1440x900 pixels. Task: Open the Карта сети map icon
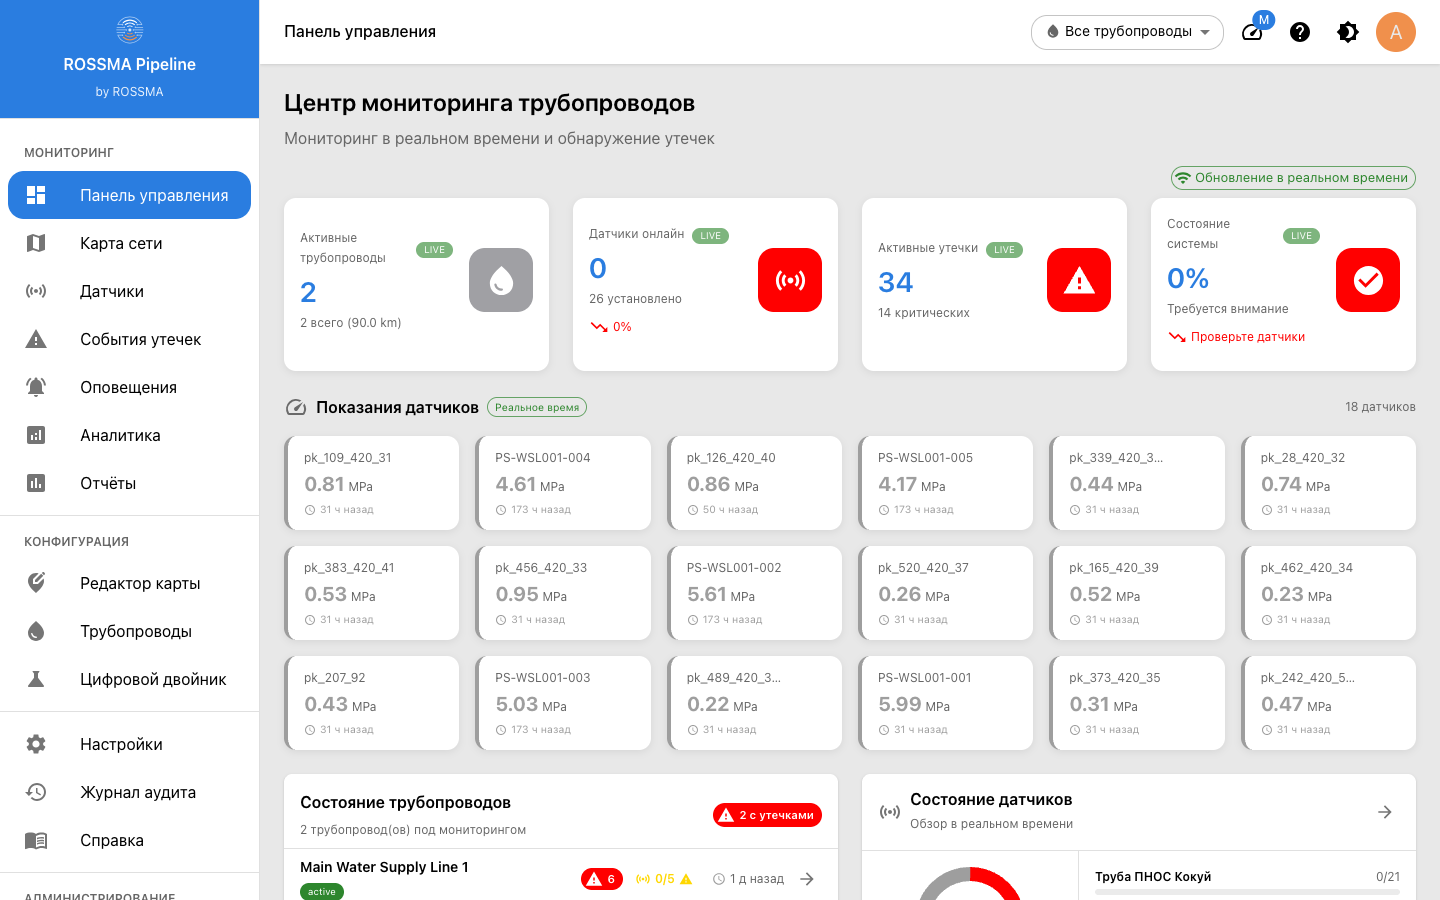37,243
